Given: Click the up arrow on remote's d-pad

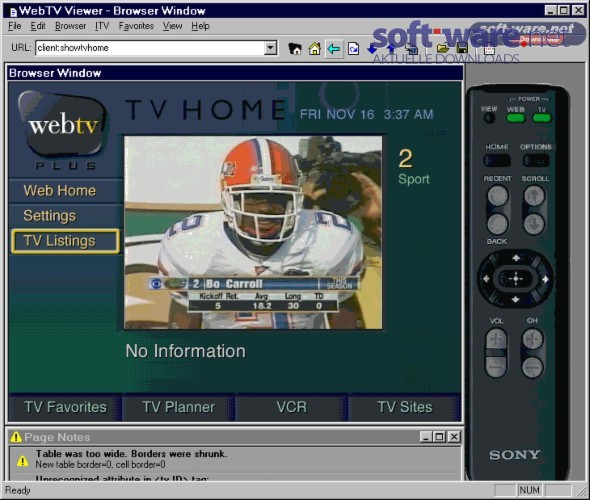Looking at the screenshot, I should (x=516, y=258).
